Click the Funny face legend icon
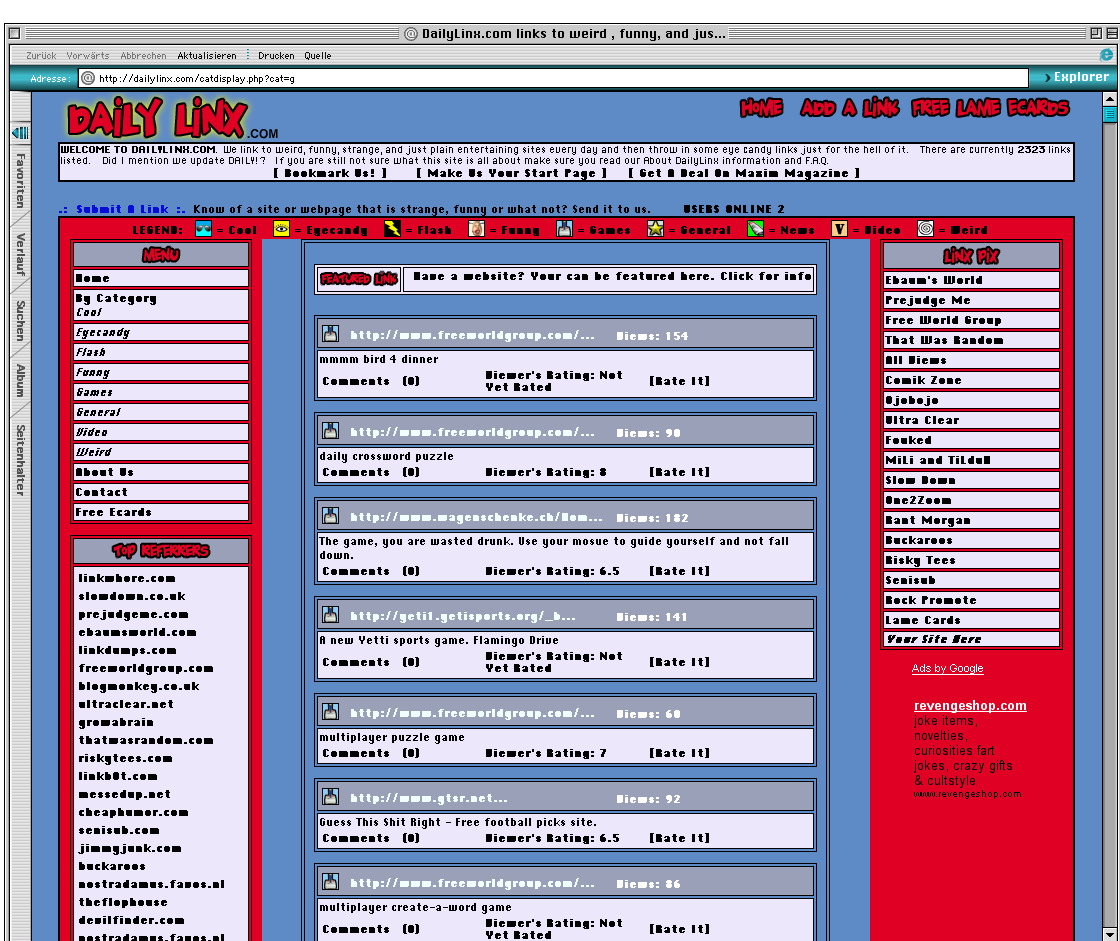1120x941 pixels. coord(476,229)
